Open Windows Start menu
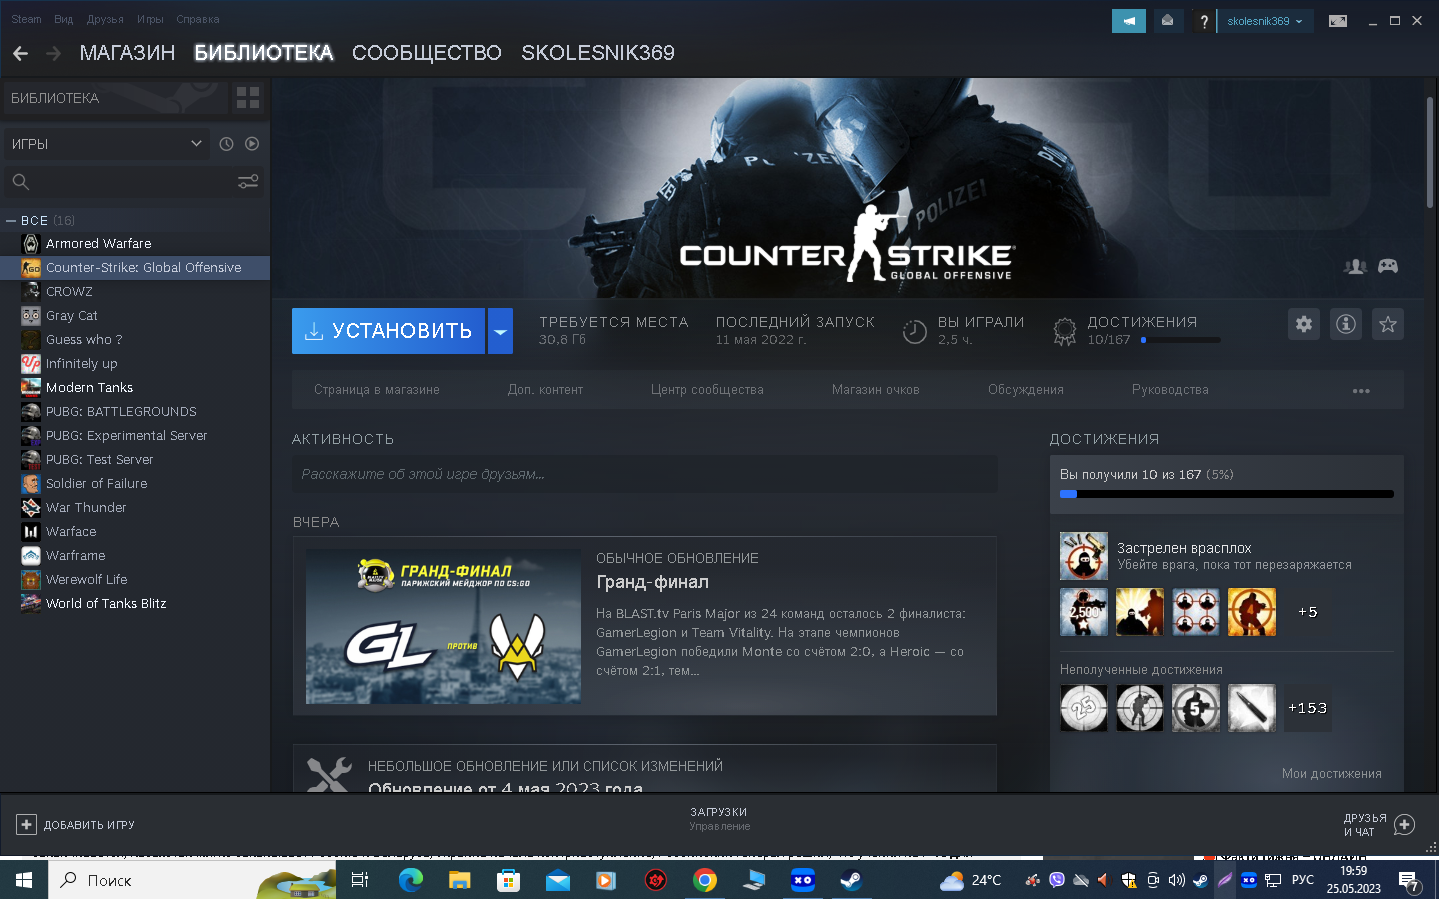This screenshot has height=899, width=1439. 24,880
